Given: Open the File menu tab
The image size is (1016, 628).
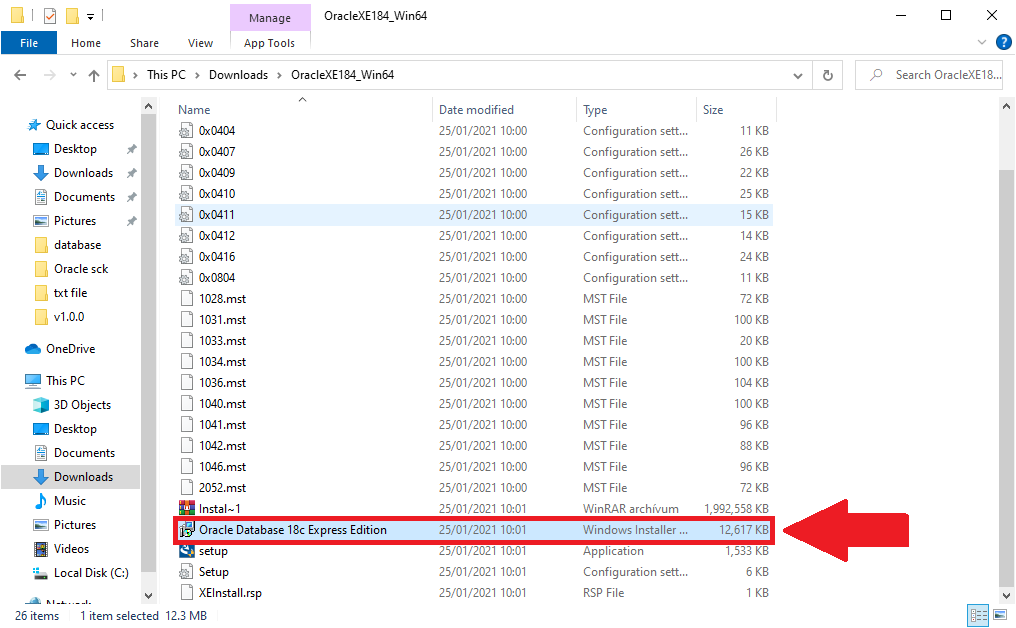Looking at the screenshot, I should pos(29,43).
